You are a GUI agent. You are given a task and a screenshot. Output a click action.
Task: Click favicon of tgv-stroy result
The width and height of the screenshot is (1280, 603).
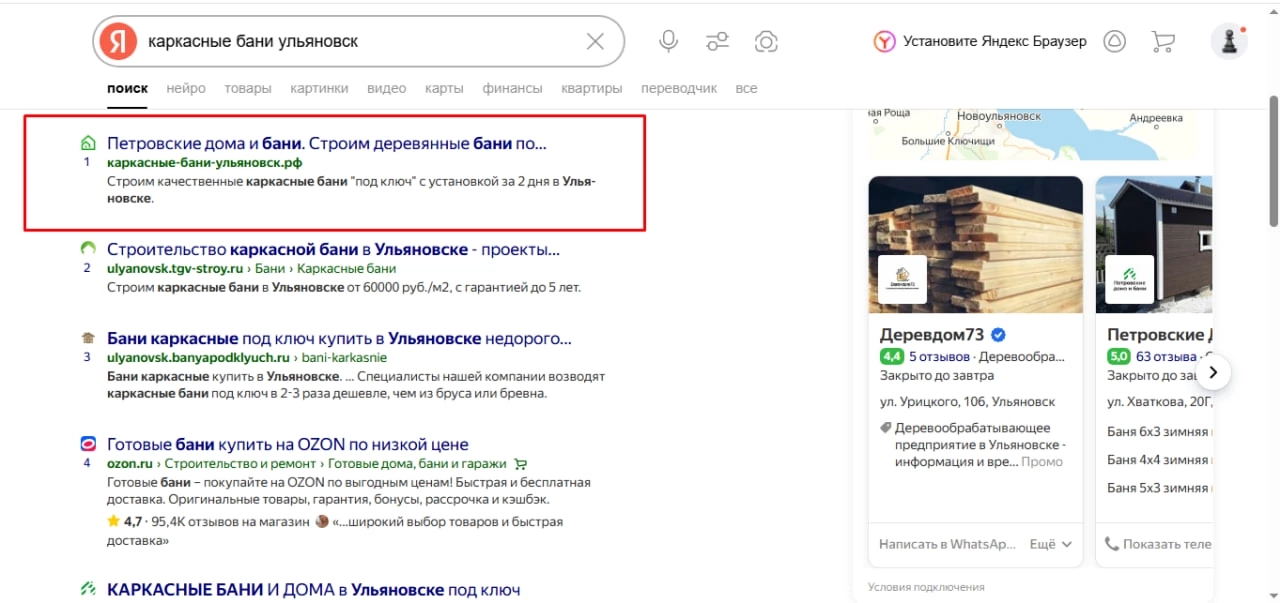pyautogui.click(x=87, y=248)
